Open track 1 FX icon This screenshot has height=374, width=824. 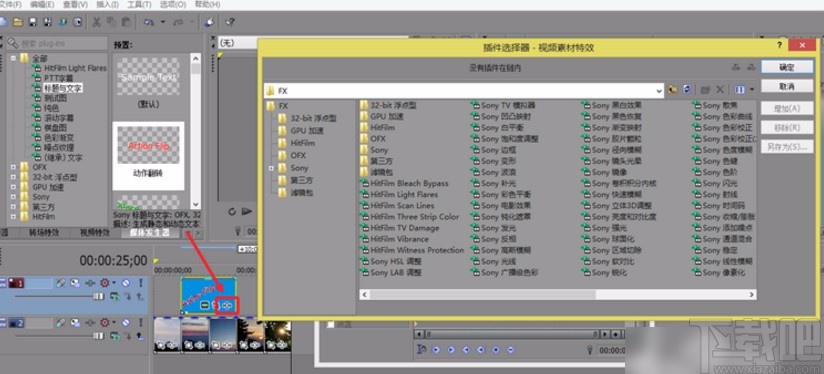90,283
